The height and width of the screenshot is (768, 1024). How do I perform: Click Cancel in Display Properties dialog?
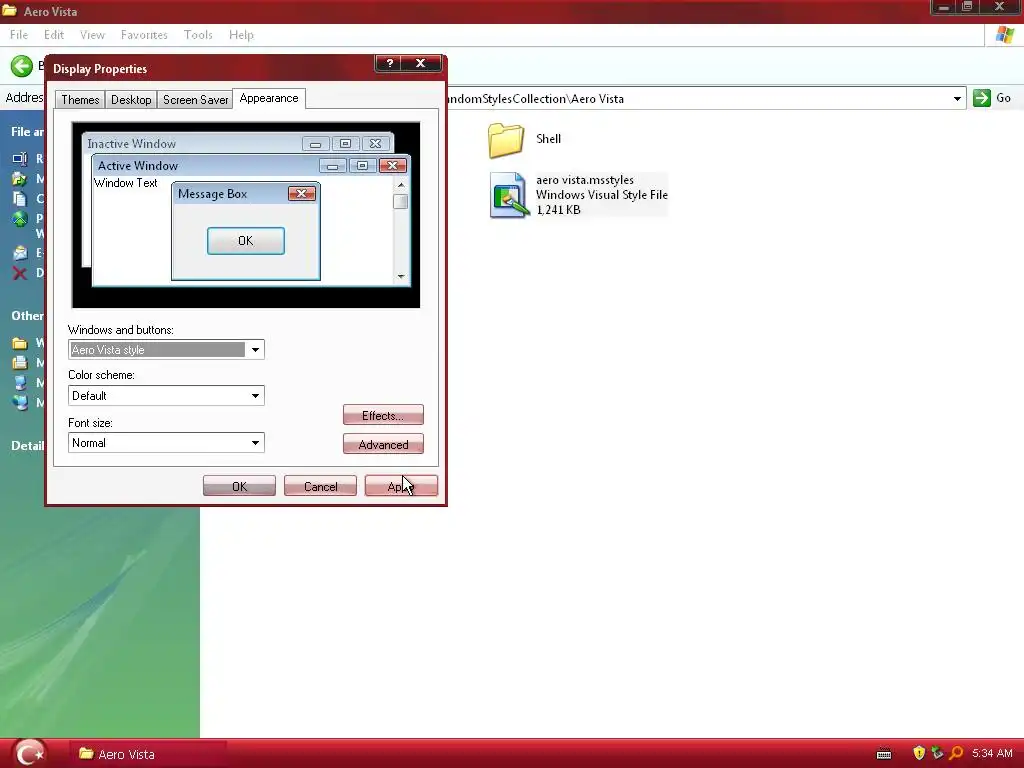[320, 486]
